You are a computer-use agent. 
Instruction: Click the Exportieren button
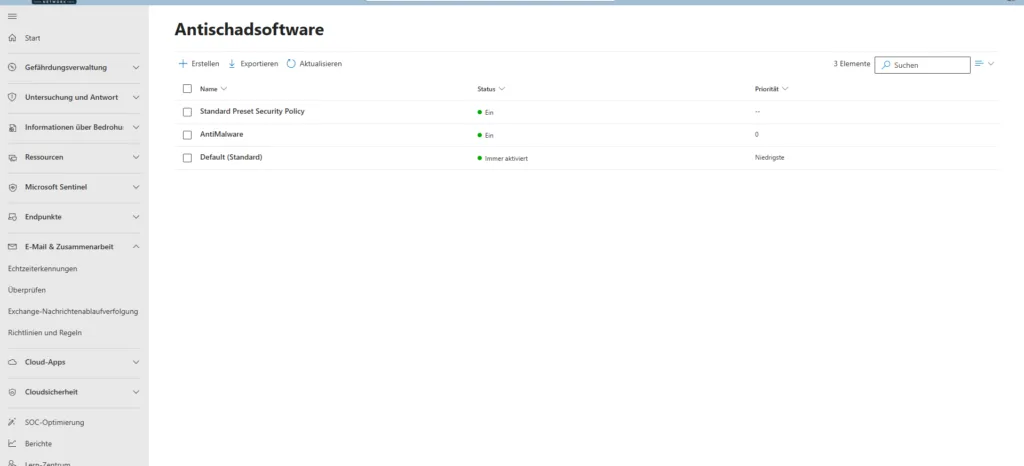(x=253, y=64)
